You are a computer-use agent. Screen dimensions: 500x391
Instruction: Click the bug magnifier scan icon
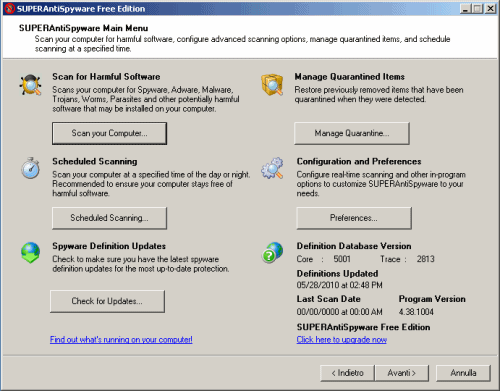coord(30,85)
